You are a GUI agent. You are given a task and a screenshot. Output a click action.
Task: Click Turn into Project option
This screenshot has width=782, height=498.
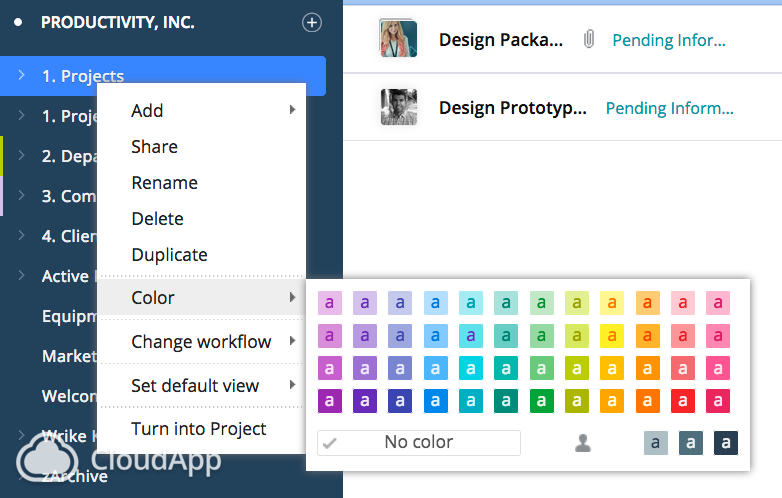click(199, 429)
